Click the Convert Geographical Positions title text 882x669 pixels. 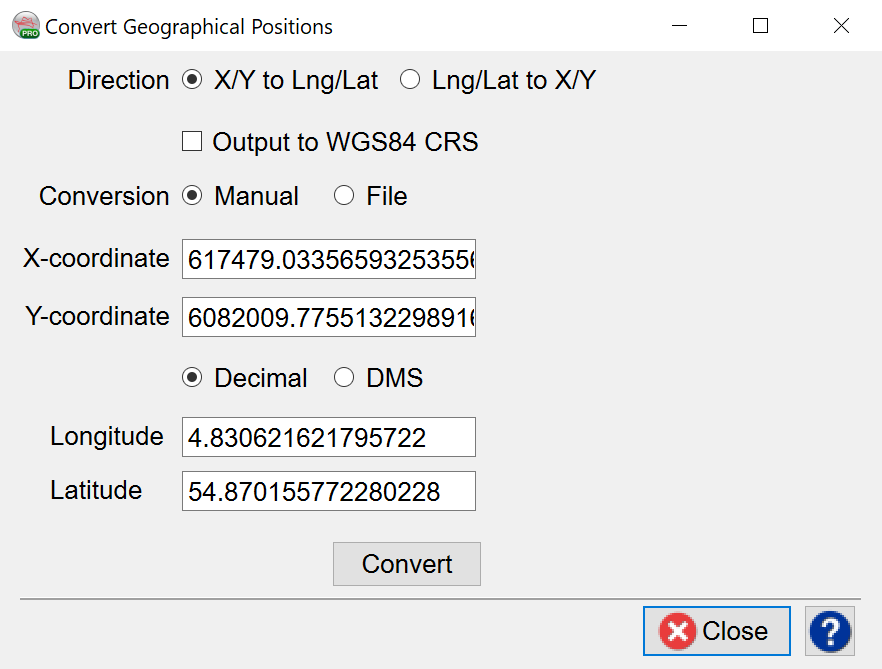coord(189,26)
